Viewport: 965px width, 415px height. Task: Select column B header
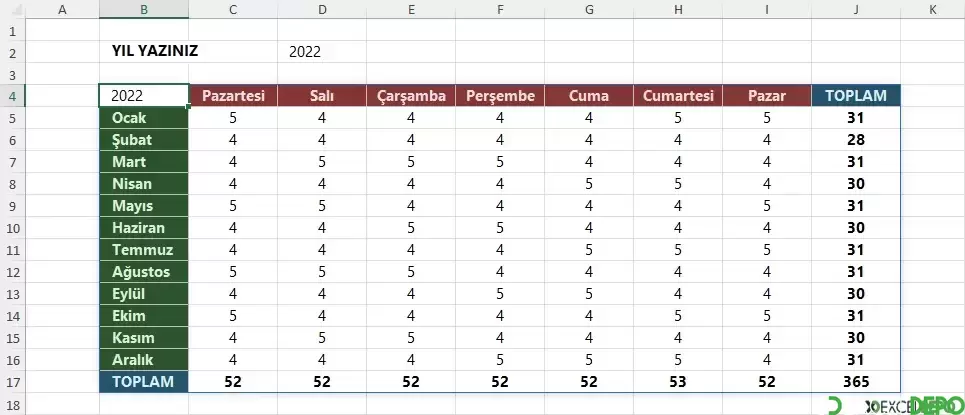click(x=143, y=9)
